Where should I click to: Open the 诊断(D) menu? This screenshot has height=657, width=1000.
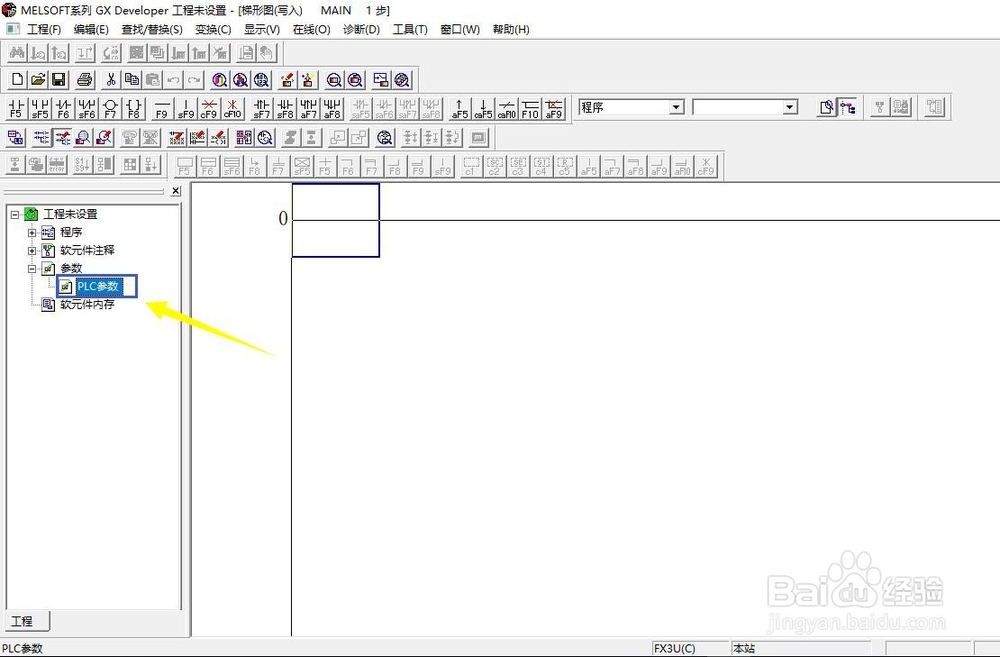tap(361, 29)
